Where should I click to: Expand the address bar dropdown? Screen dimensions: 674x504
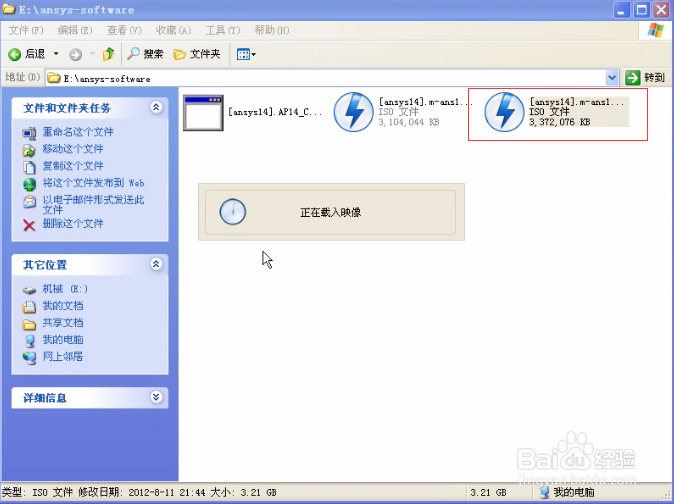pos(612,78)
